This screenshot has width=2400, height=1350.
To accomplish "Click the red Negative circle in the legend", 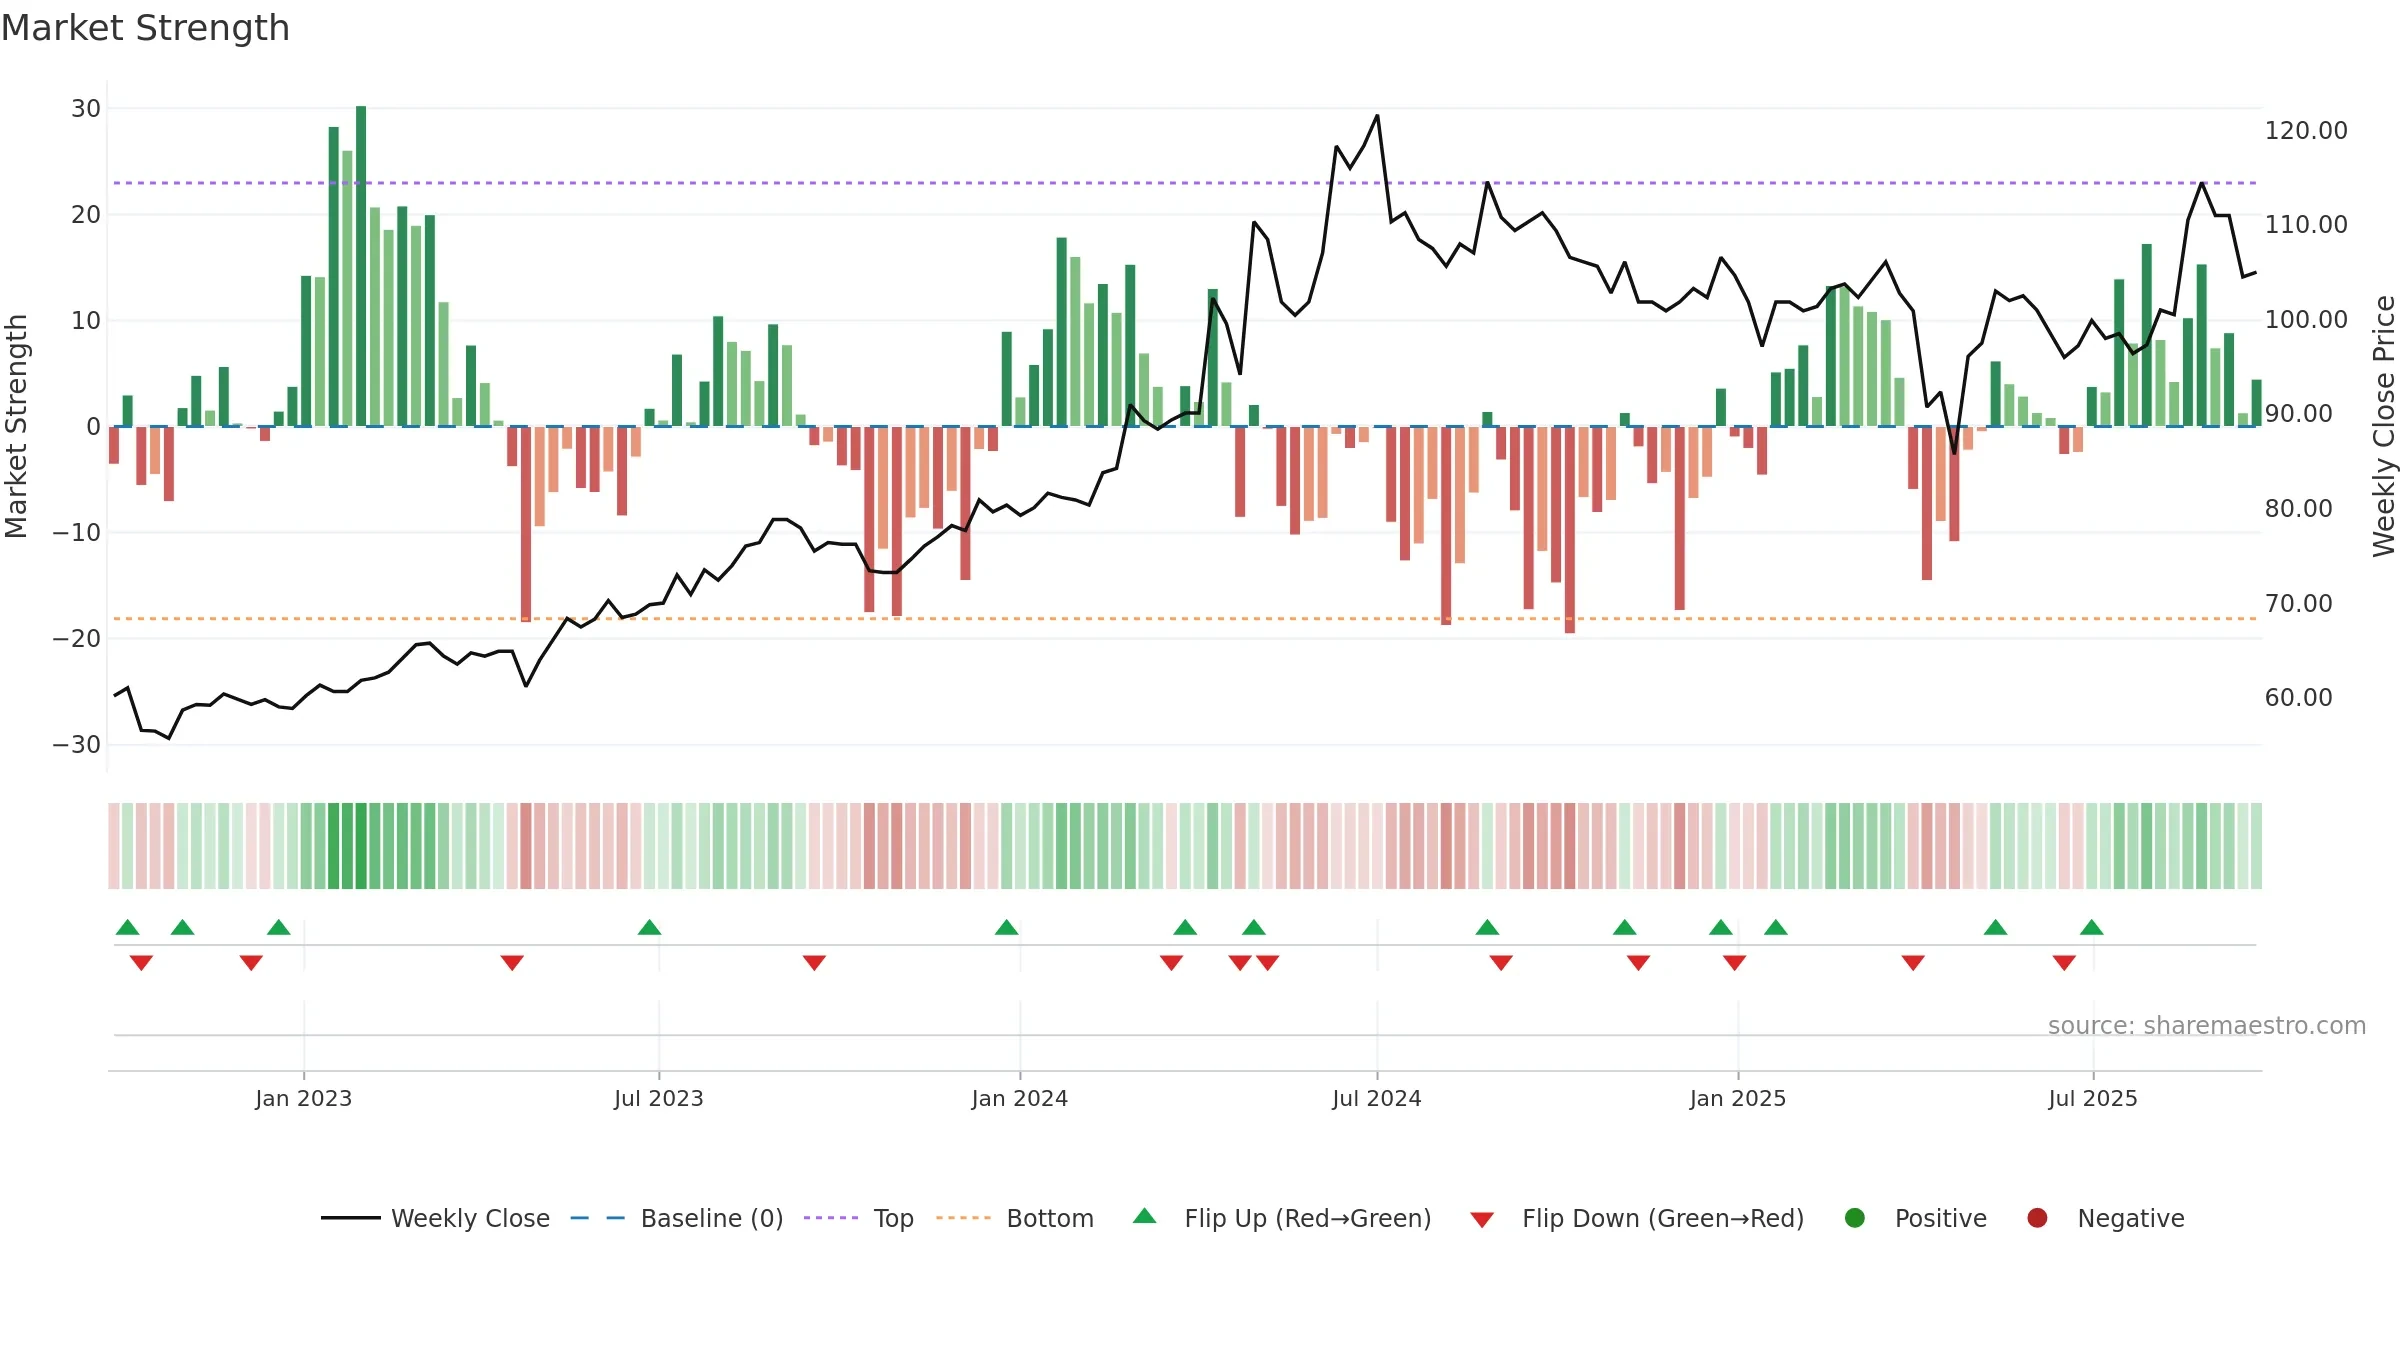I will tap(2037, 1218).
